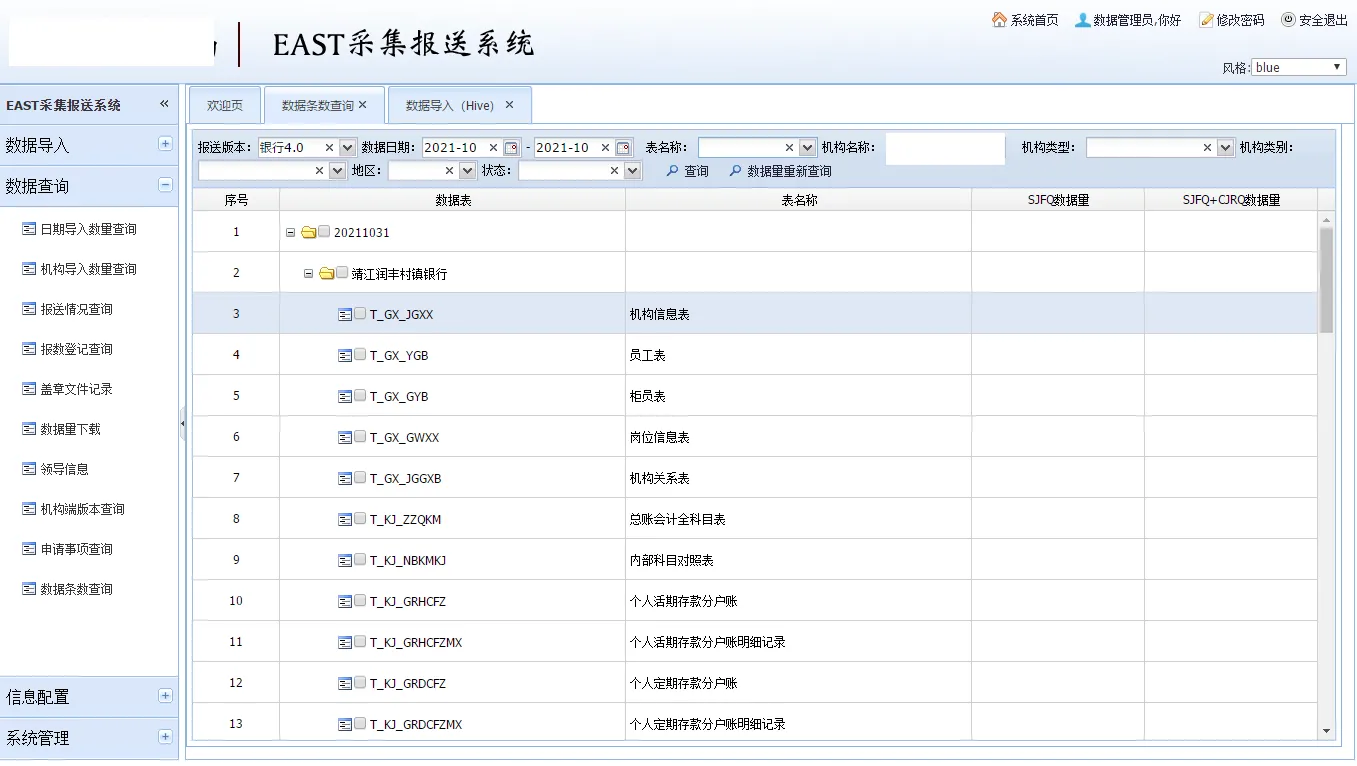Click the folder icon beside 20211031

(x=309, y=232)
